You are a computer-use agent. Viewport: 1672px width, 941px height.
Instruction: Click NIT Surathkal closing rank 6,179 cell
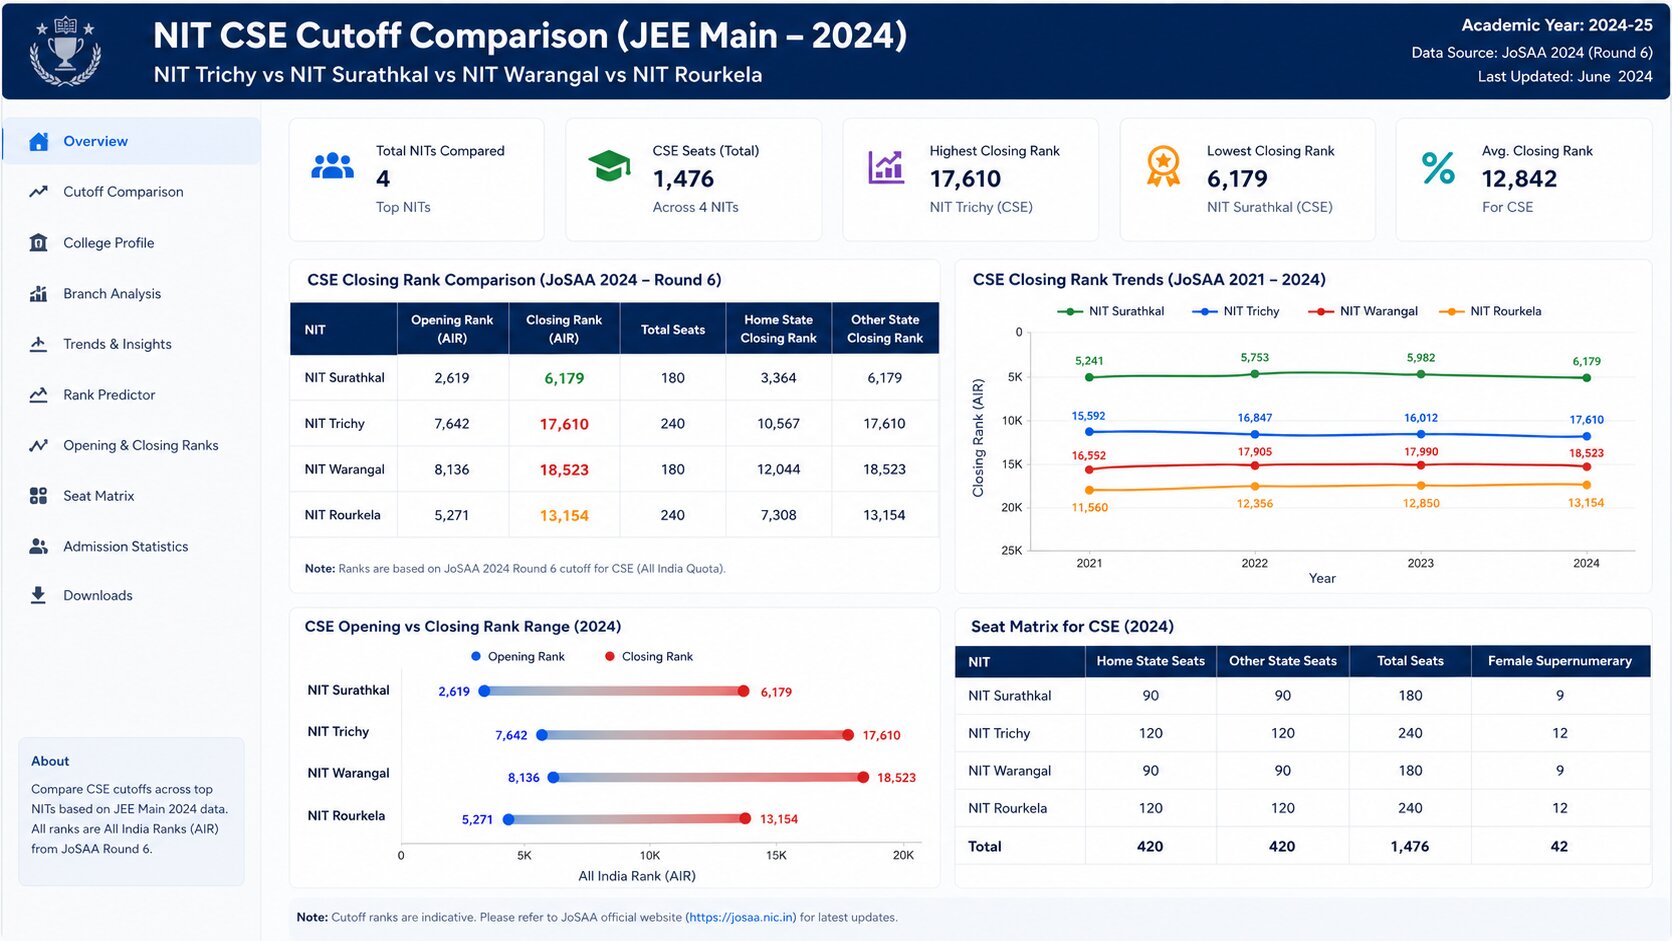point(564,378)
